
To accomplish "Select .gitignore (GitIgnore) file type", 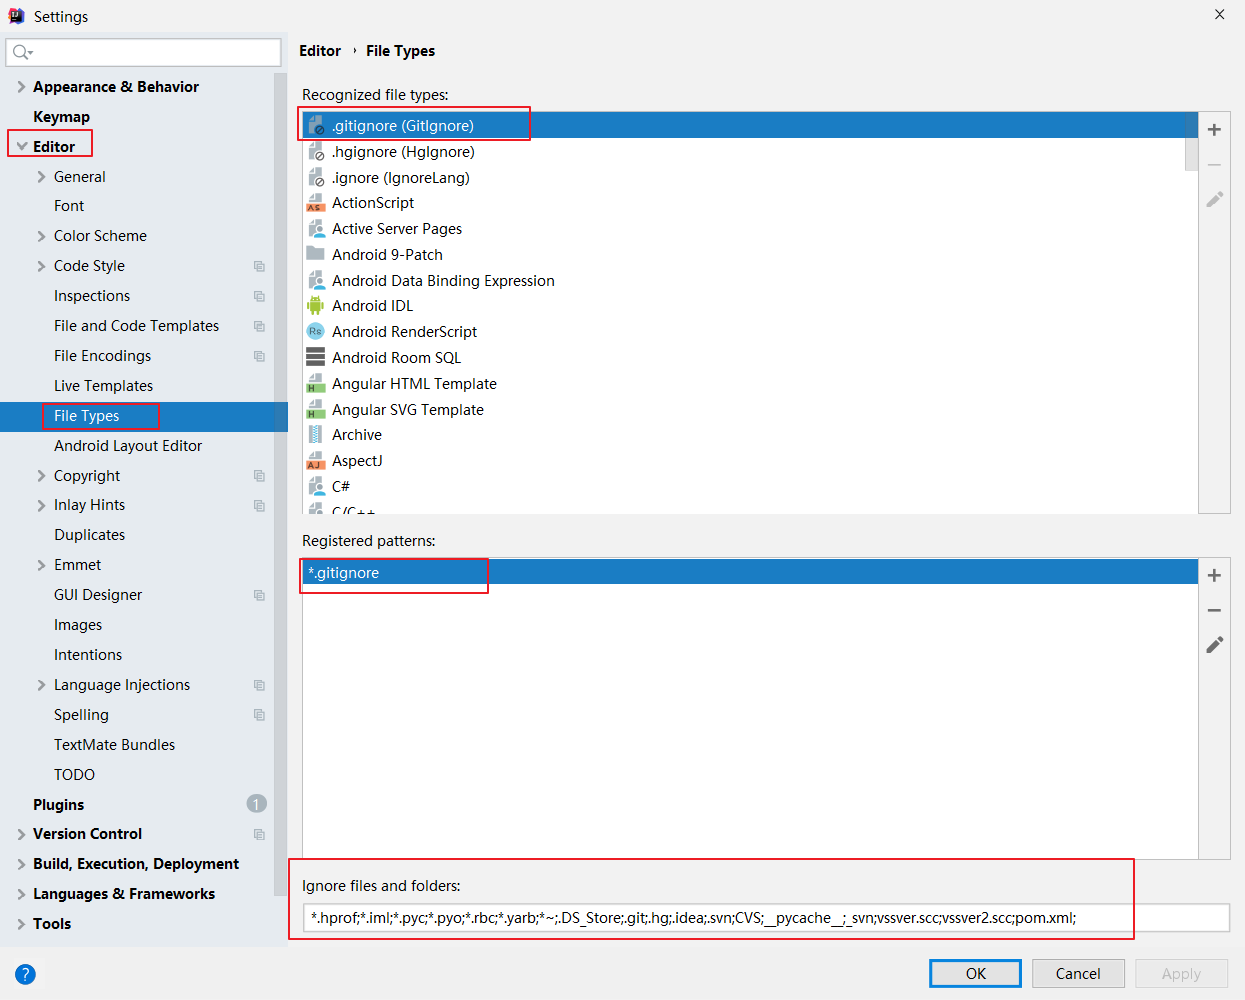I will pos(744,125).
